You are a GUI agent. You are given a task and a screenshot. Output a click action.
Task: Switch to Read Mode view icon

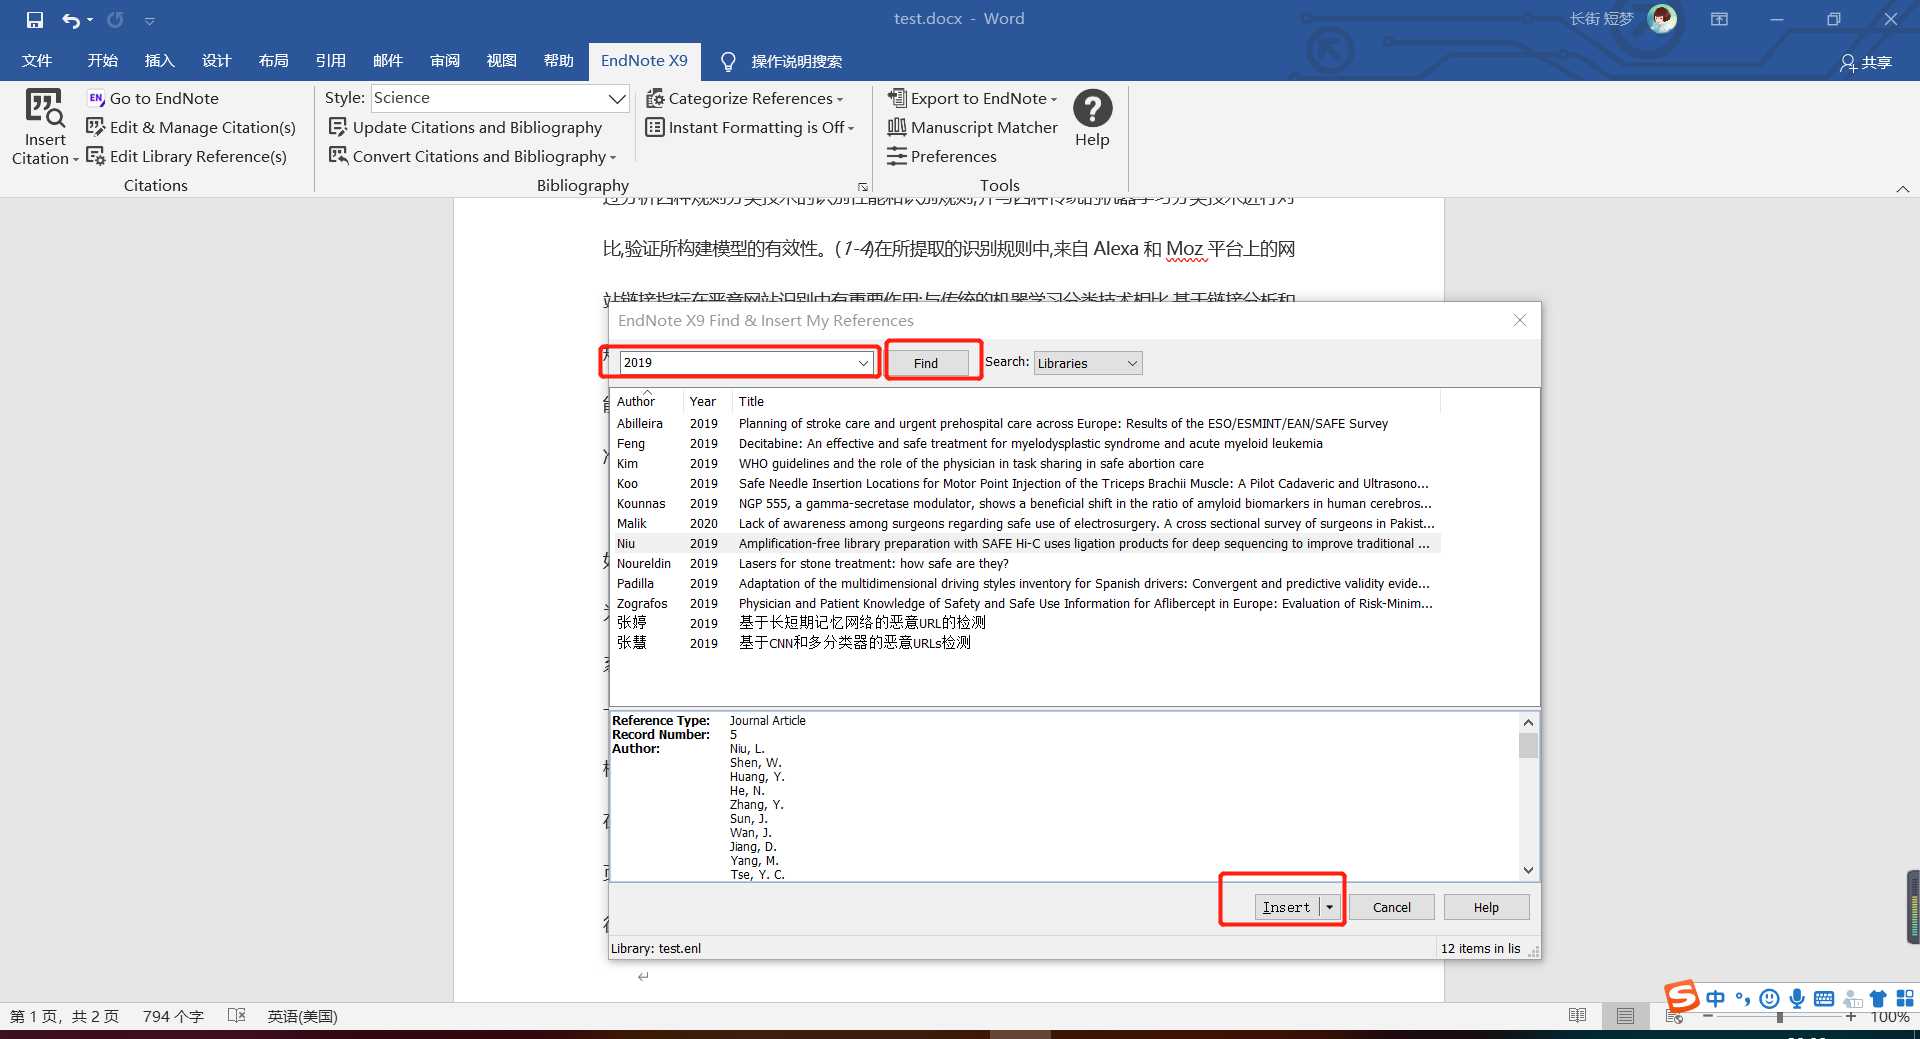tap(1577, 1016)
